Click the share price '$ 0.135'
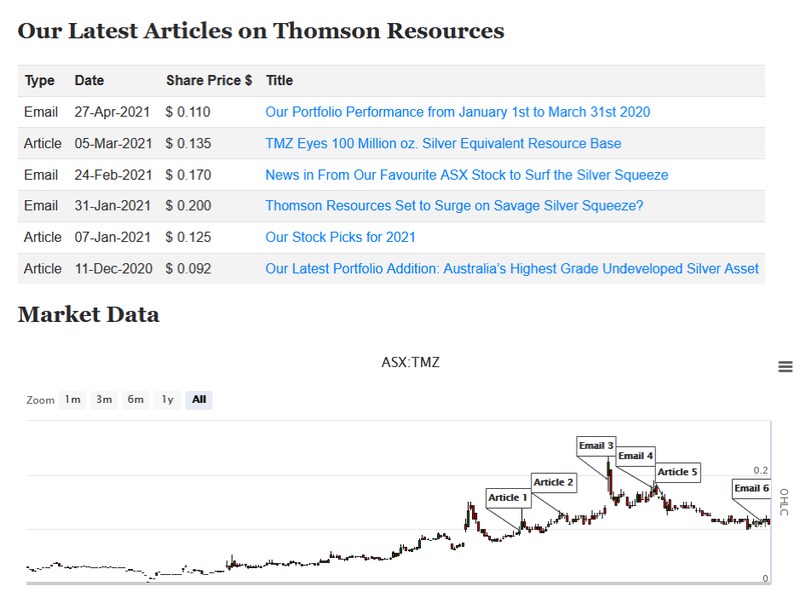This screenshot has width=800, height=592. click(188, 143)
